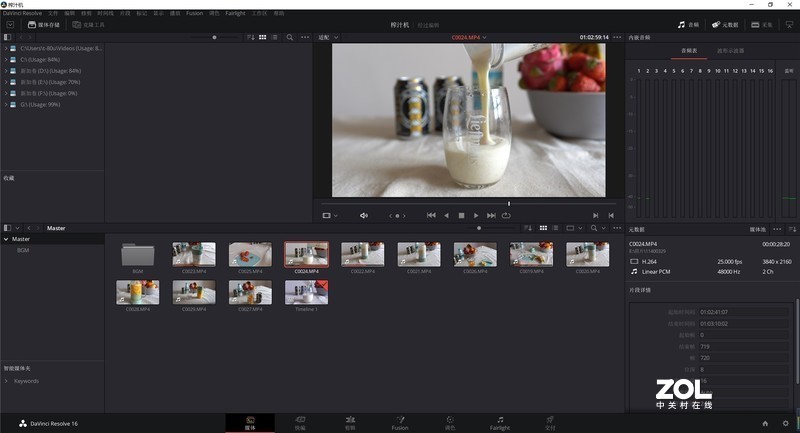Toggle the media storage sidebar panel icon
The height and width of the screenshot is (433, 800).
coord(9,37)
